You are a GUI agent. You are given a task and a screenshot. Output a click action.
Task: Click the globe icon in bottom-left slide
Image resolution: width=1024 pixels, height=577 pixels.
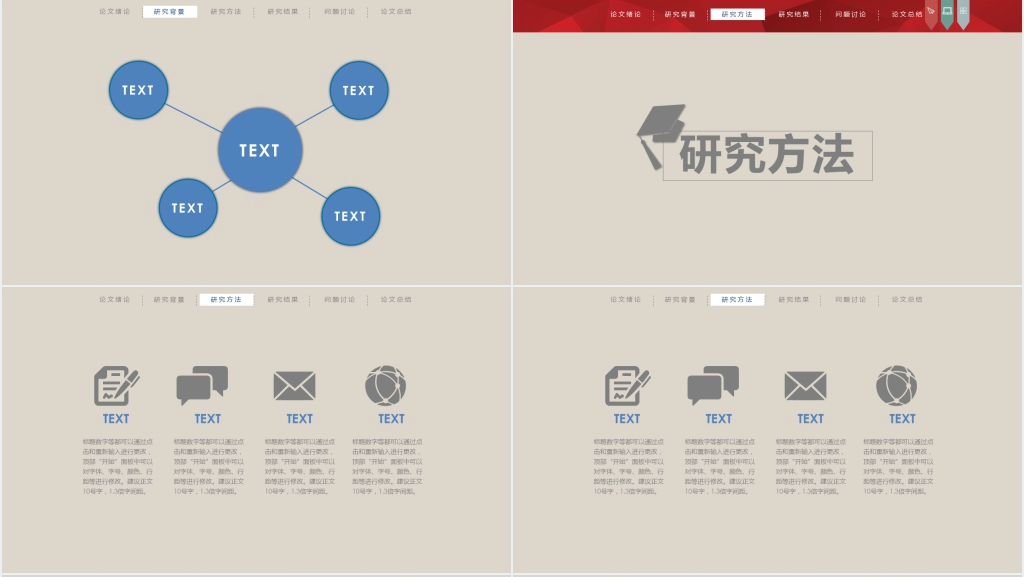point(386,386)
